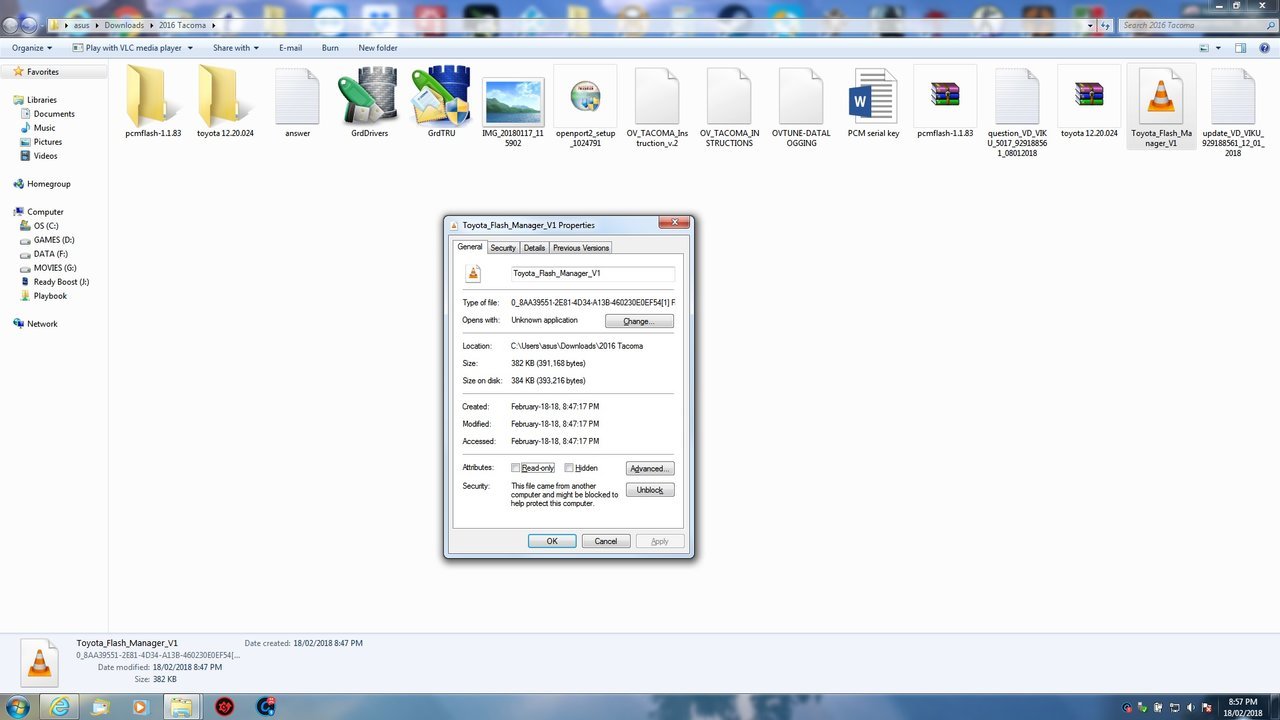Open Internet Explorer from the taskbar

point(61,707)
